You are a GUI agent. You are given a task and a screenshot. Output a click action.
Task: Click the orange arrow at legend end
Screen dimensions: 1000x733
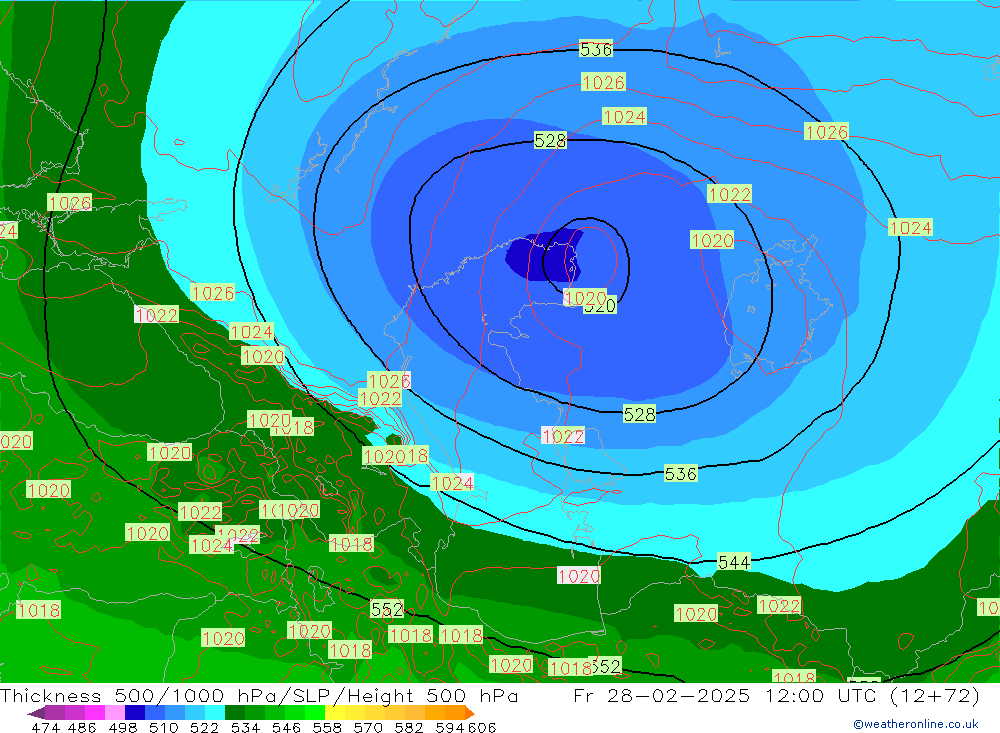(470, 713)
